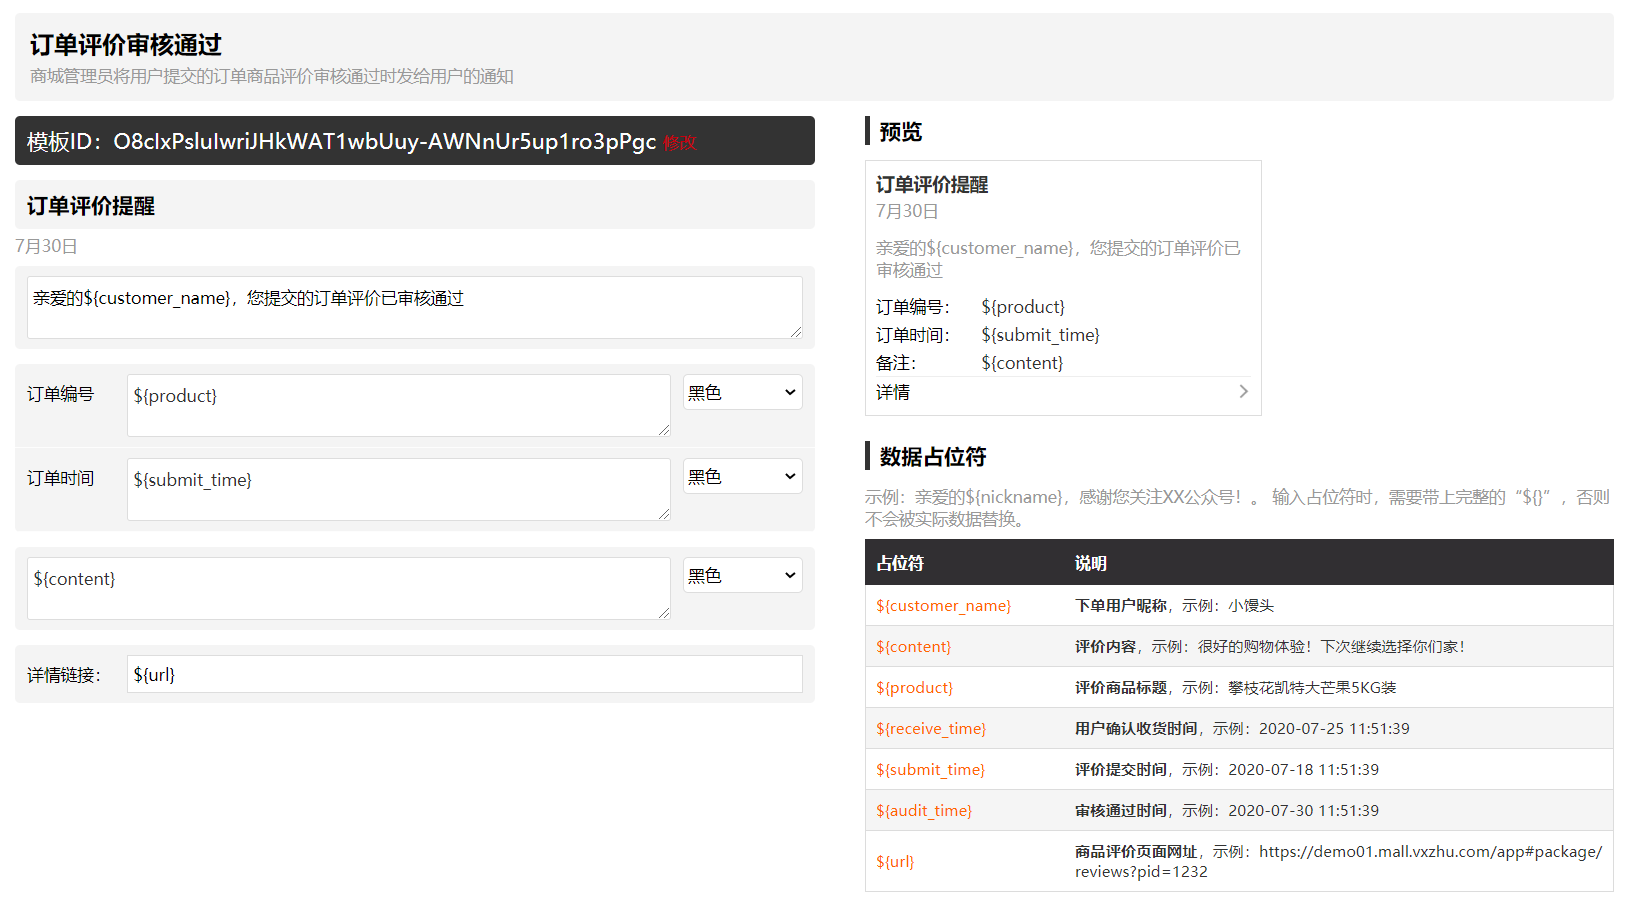Open the 订单编号 color dropdown showing 黑色
This screenshot has height=902, width=1633.
742,392
